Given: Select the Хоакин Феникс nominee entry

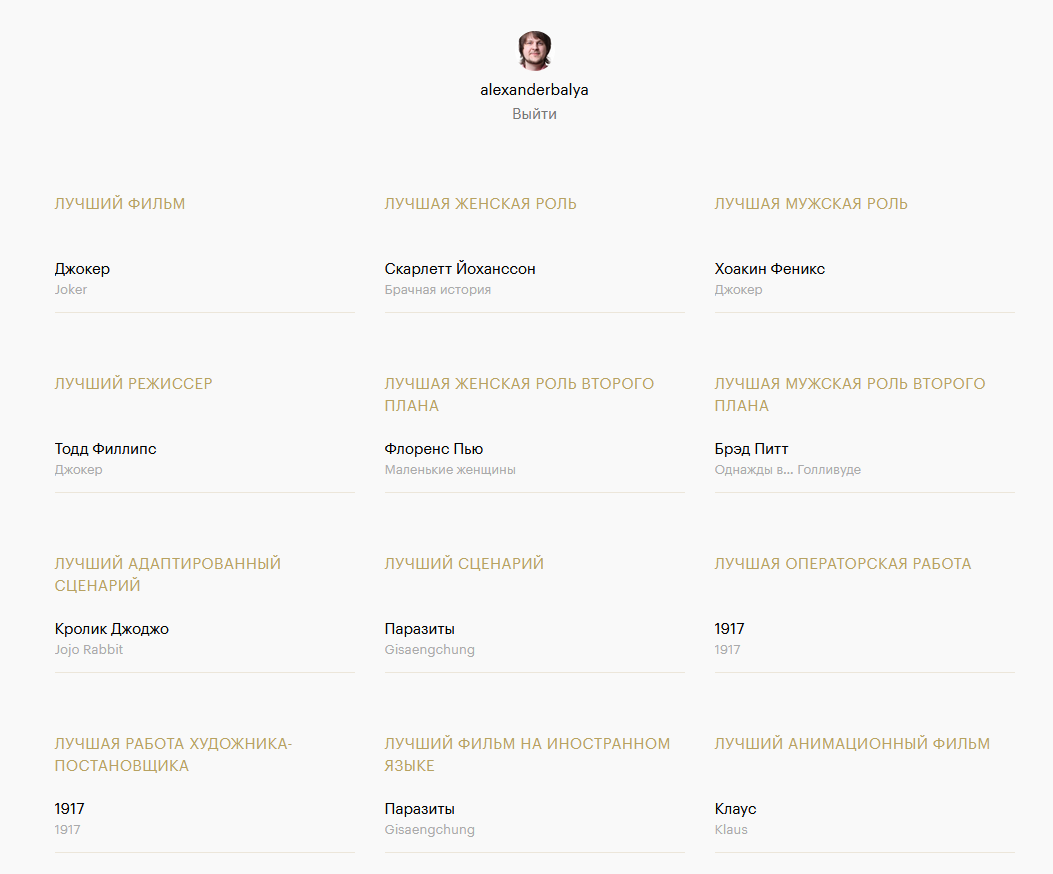Looking at the screenshot, I should click(770, 269).
